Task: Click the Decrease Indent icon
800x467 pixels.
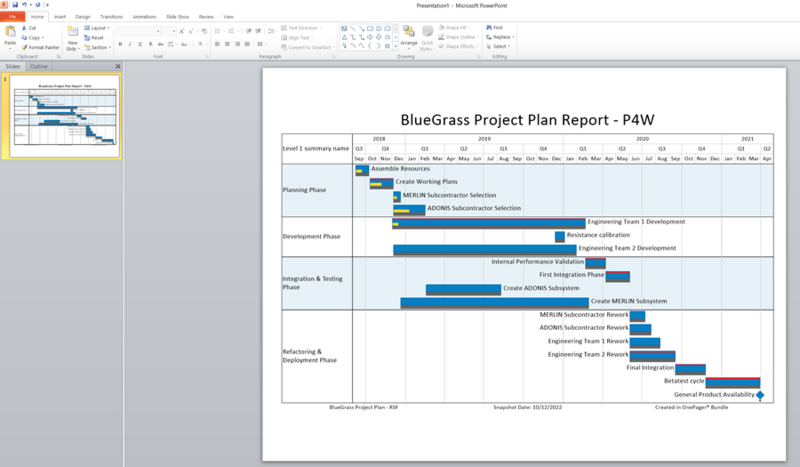Action: tap(248, 31)
